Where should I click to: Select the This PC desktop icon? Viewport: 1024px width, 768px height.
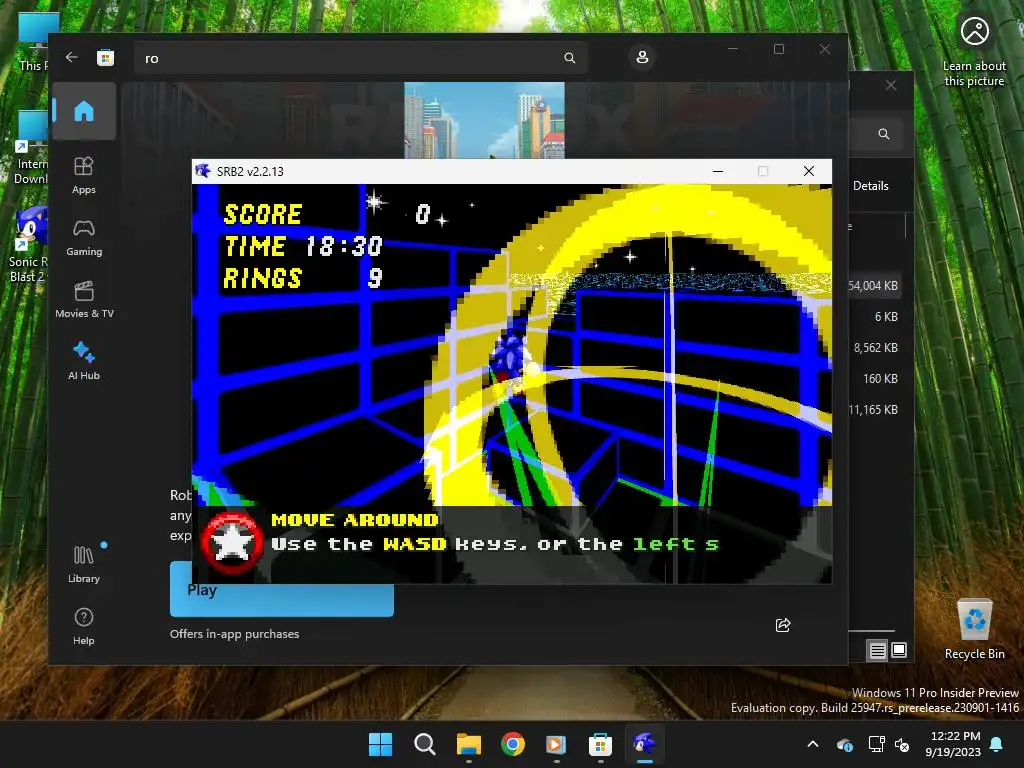33,42
